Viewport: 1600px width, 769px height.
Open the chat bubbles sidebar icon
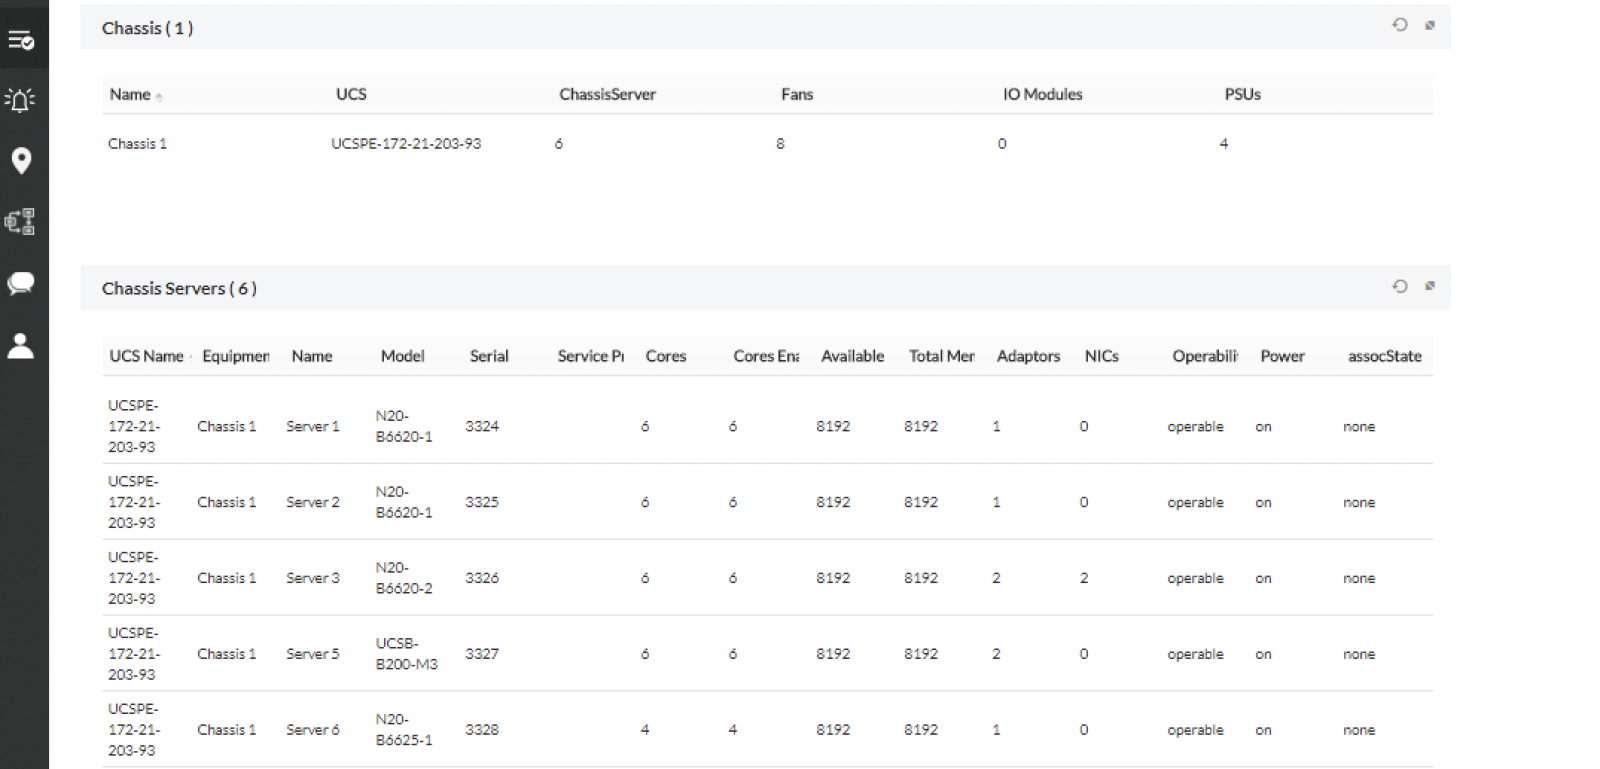click(21, 284)
